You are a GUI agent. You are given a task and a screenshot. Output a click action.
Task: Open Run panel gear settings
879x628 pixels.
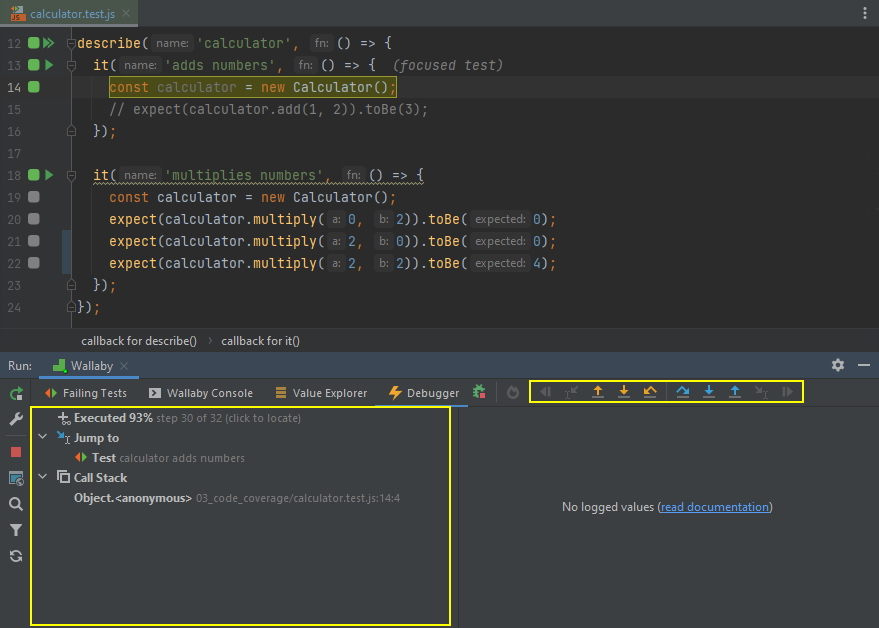[x=838, y=365]
